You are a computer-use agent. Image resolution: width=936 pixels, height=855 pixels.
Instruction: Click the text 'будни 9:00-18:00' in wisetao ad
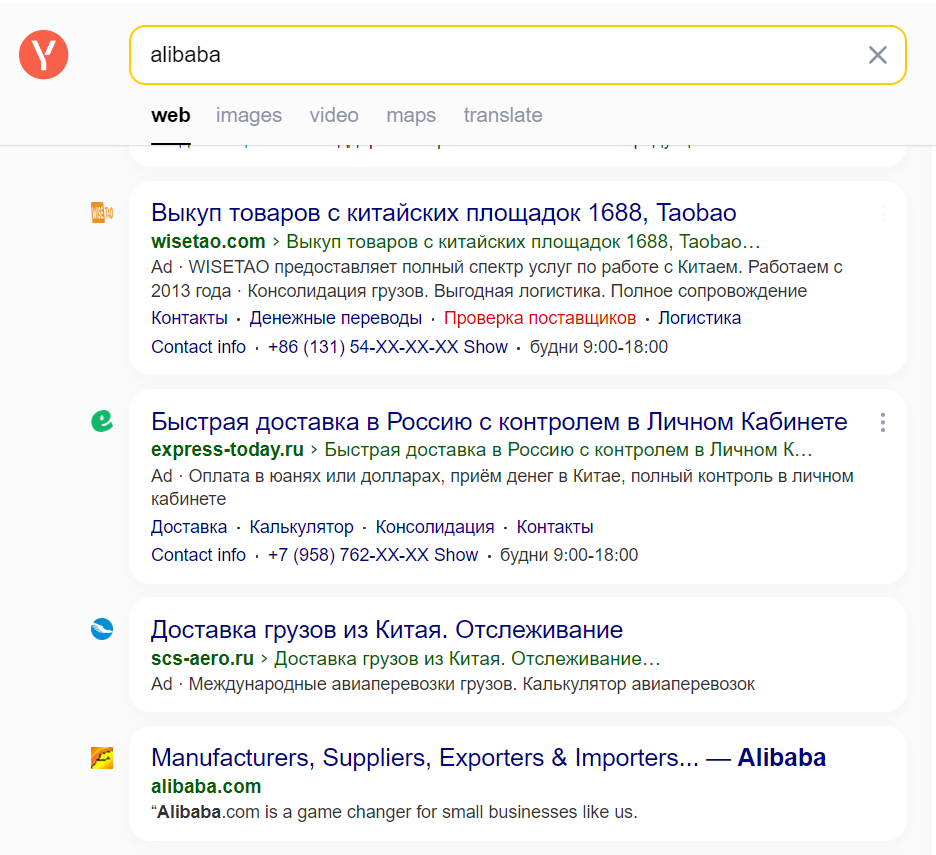point(599,346)
